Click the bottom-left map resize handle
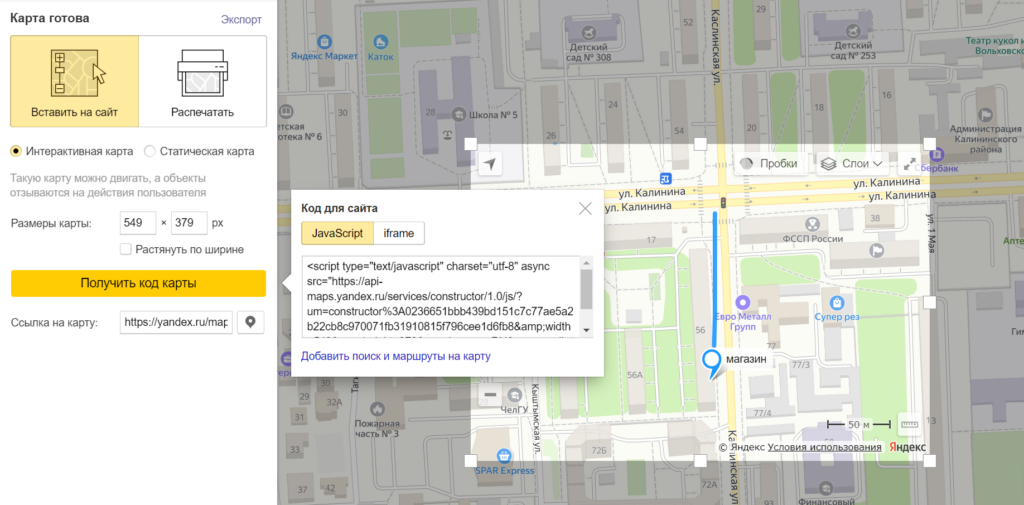The image size is (1024, 505). [x=470, y=461]
